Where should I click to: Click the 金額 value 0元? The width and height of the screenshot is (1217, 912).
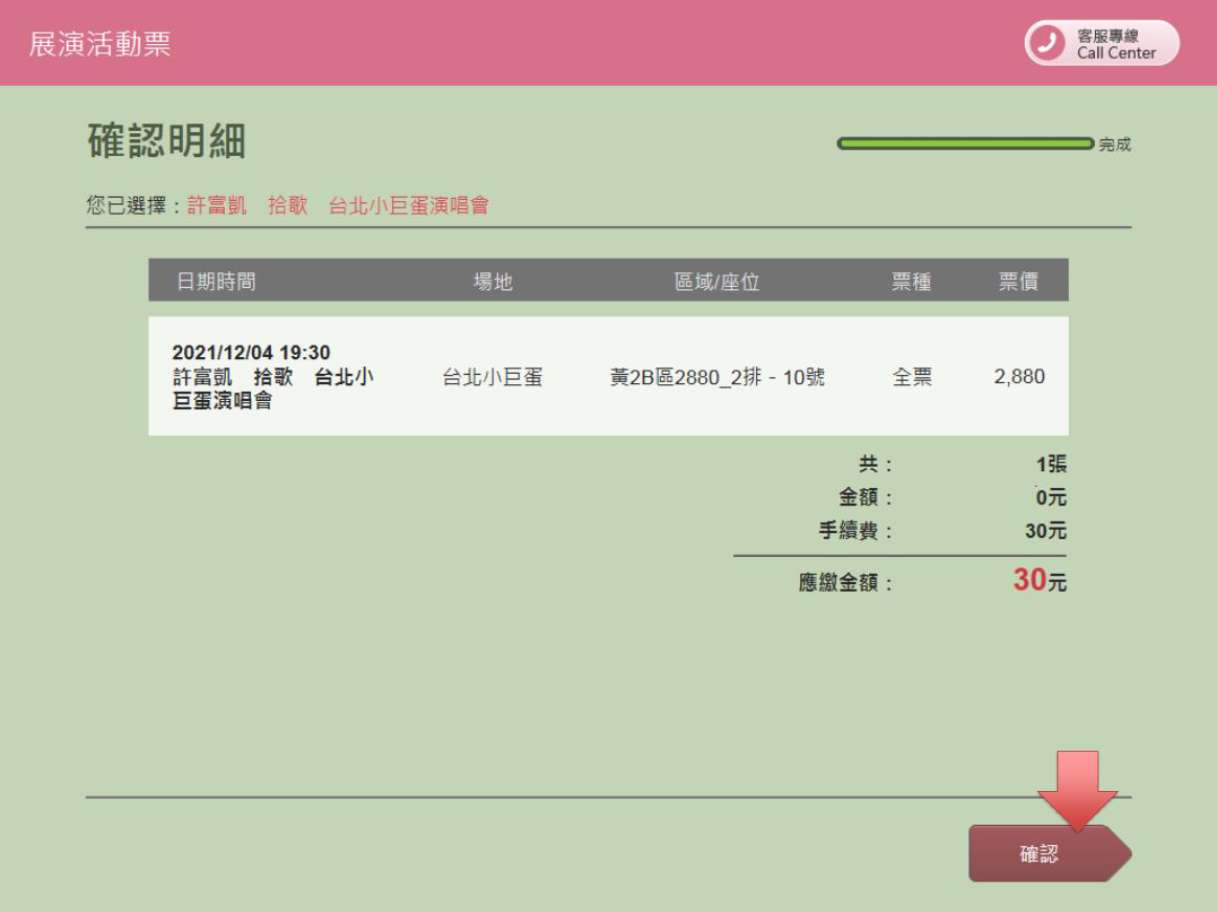pos(1051,497)
